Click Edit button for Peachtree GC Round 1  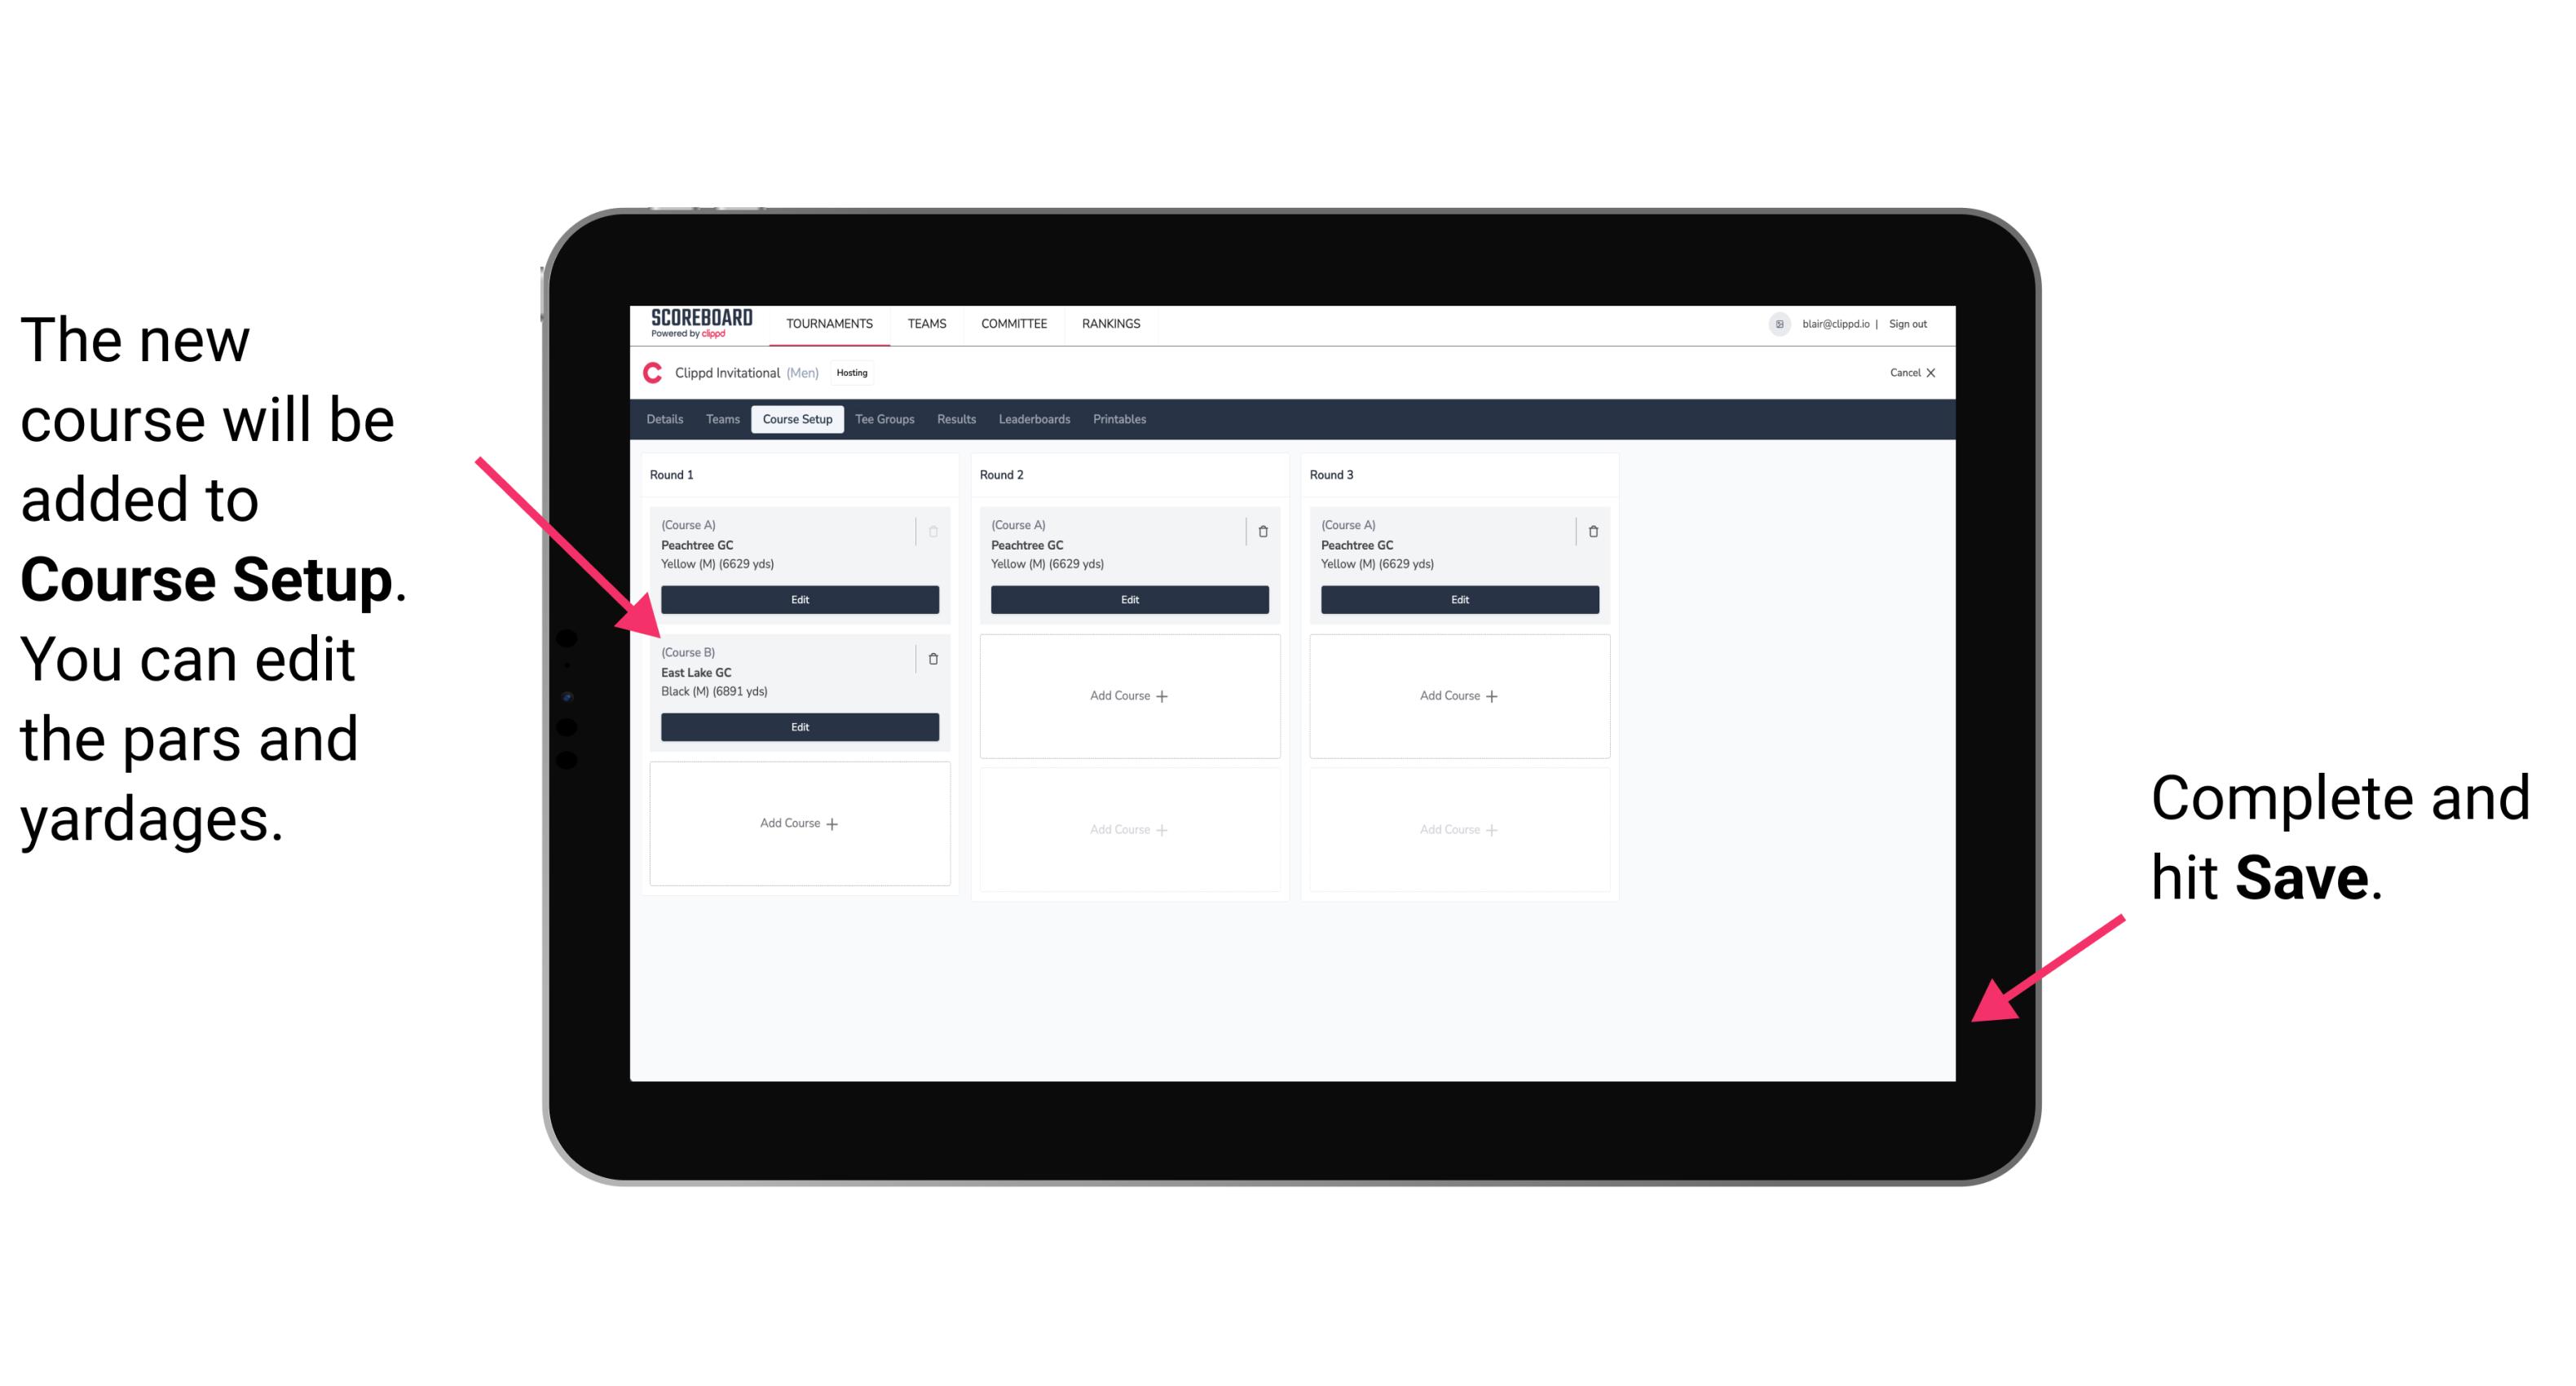click(x=798, y=599)
